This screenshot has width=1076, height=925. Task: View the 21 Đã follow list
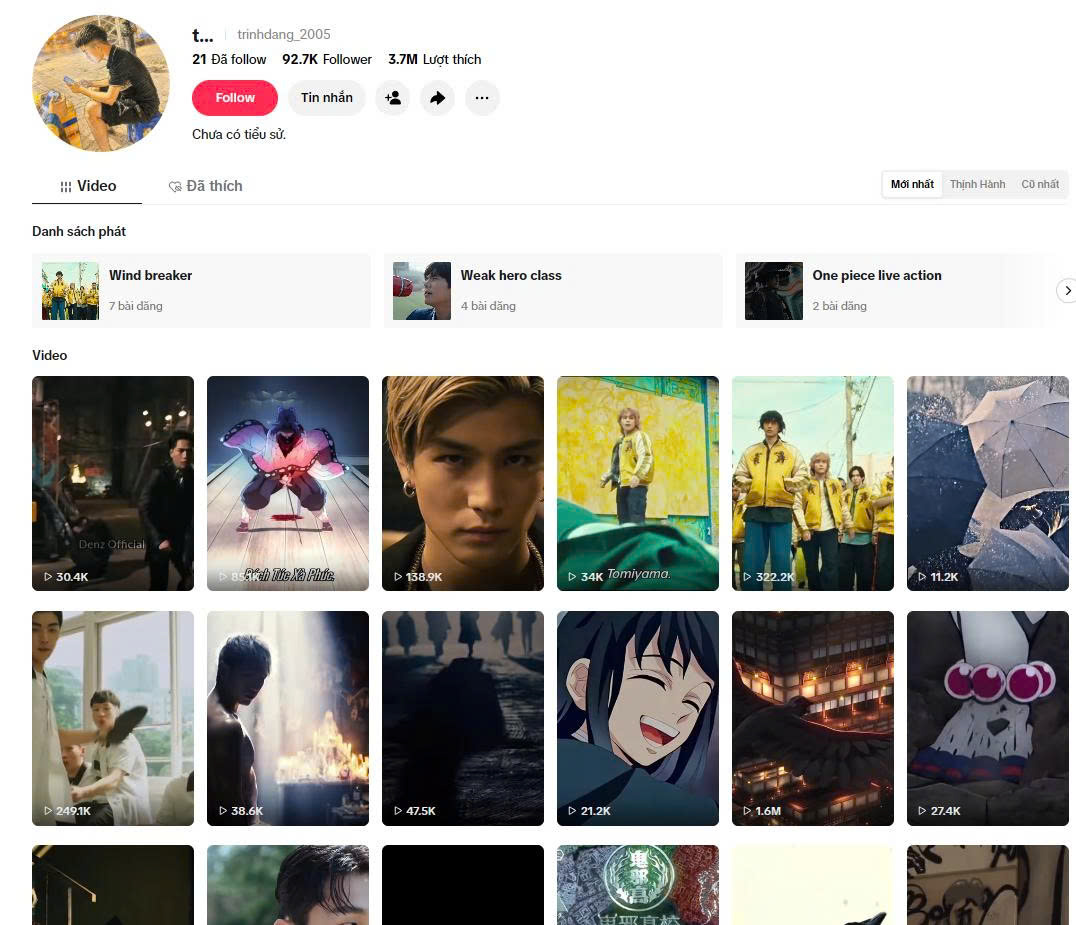(x=229, y=60)
